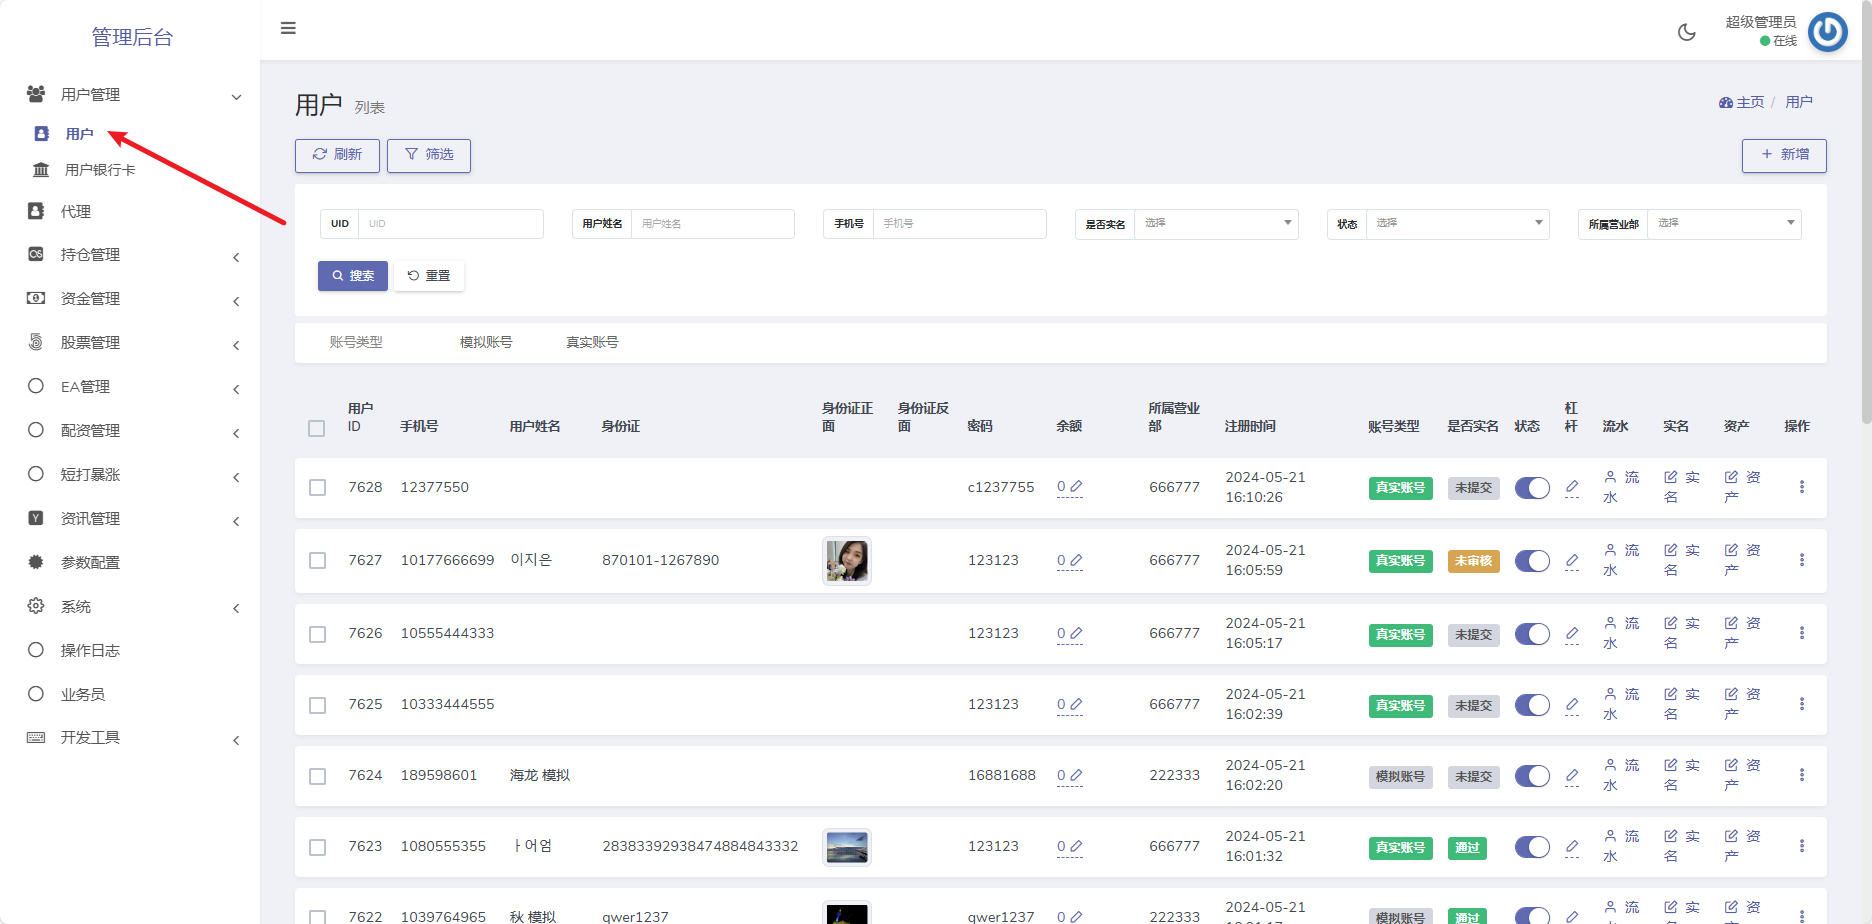
Task: Click the hamburger menu icon to collapse sidebar
Action: (288, 28)
